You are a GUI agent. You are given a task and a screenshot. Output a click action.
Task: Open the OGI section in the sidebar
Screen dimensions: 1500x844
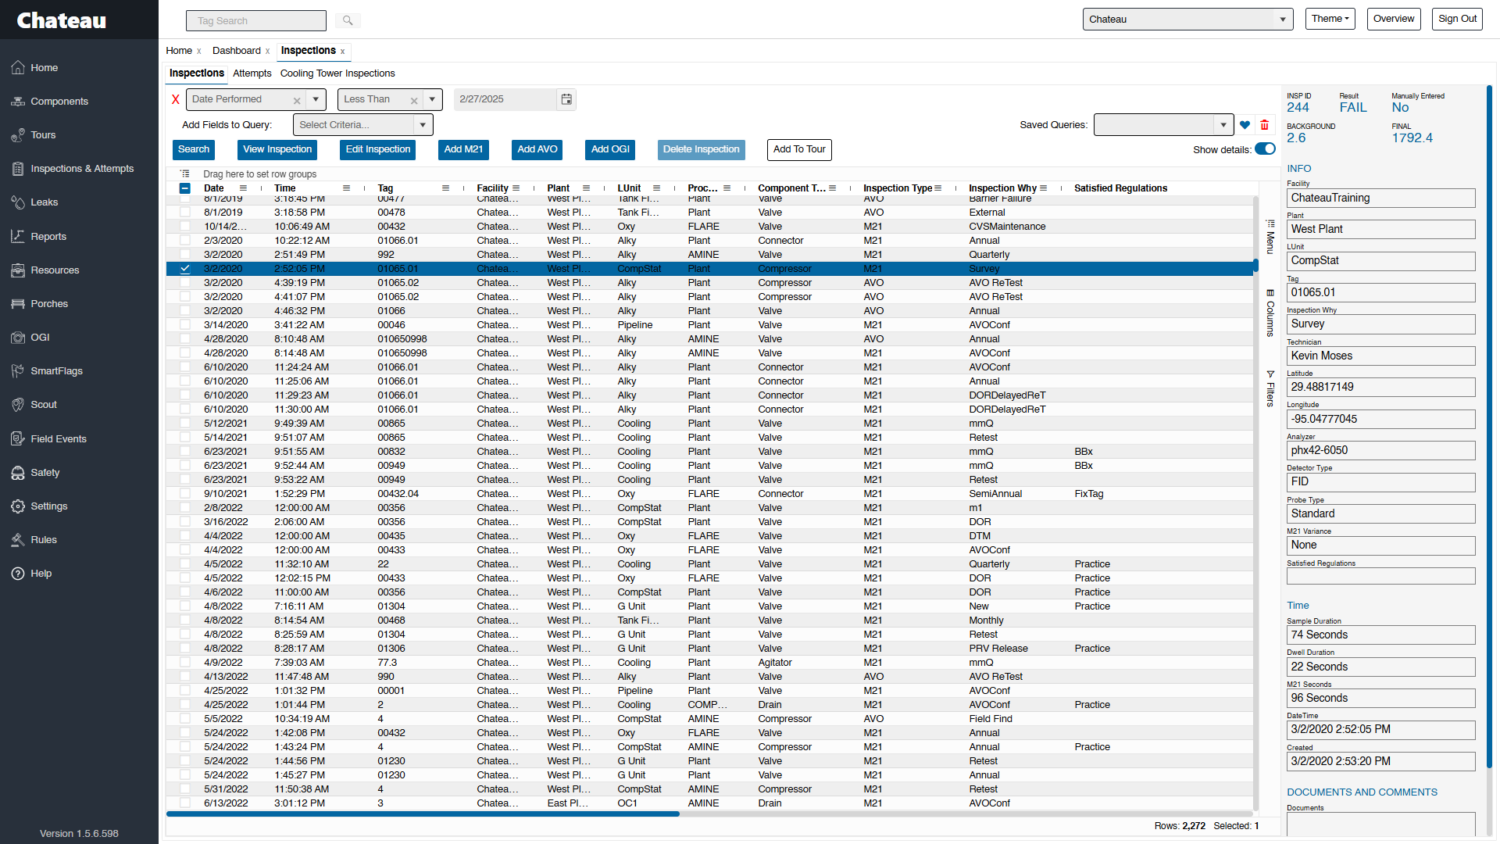click(40, 337)
